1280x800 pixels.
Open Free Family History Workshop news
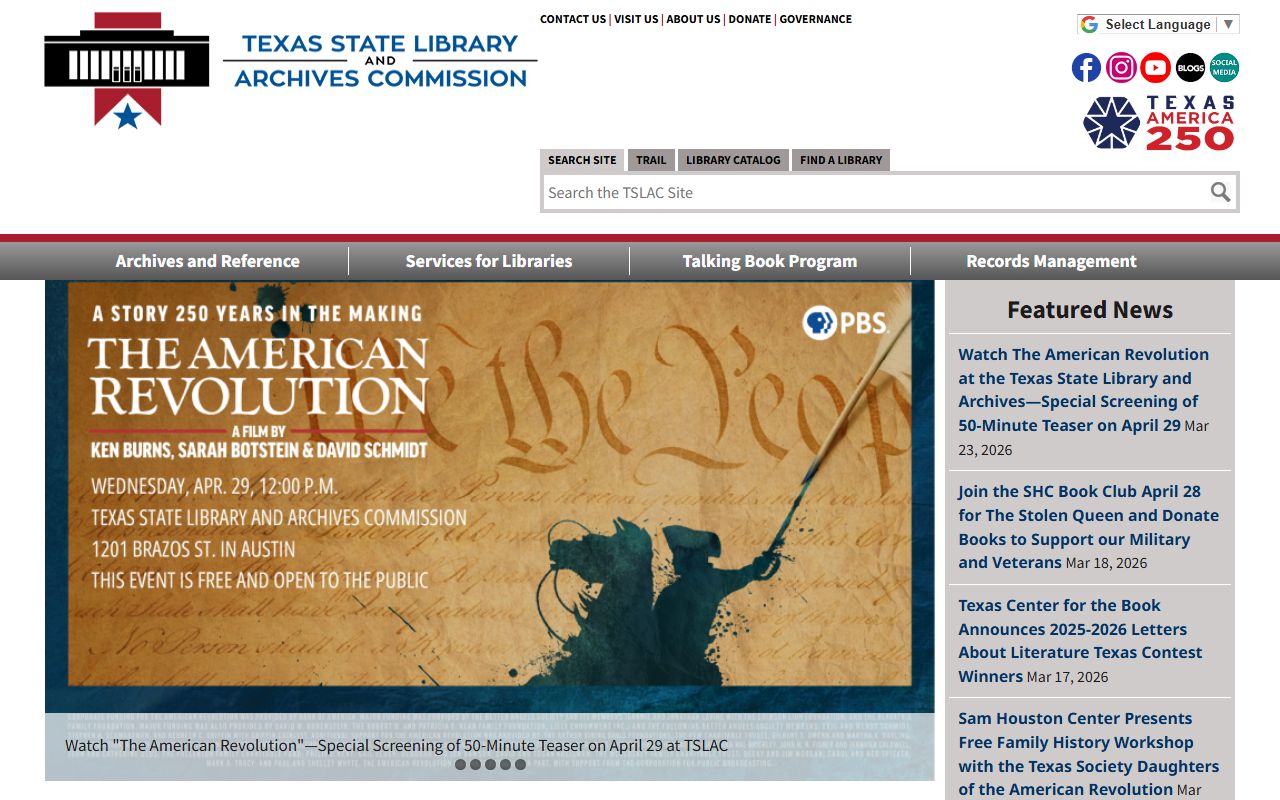point(1088,754)
